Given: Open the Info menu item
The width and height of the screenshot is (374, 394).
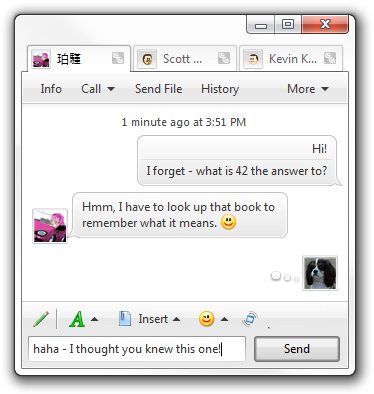Looking at the screenshot, I should [x=51, y=89].
